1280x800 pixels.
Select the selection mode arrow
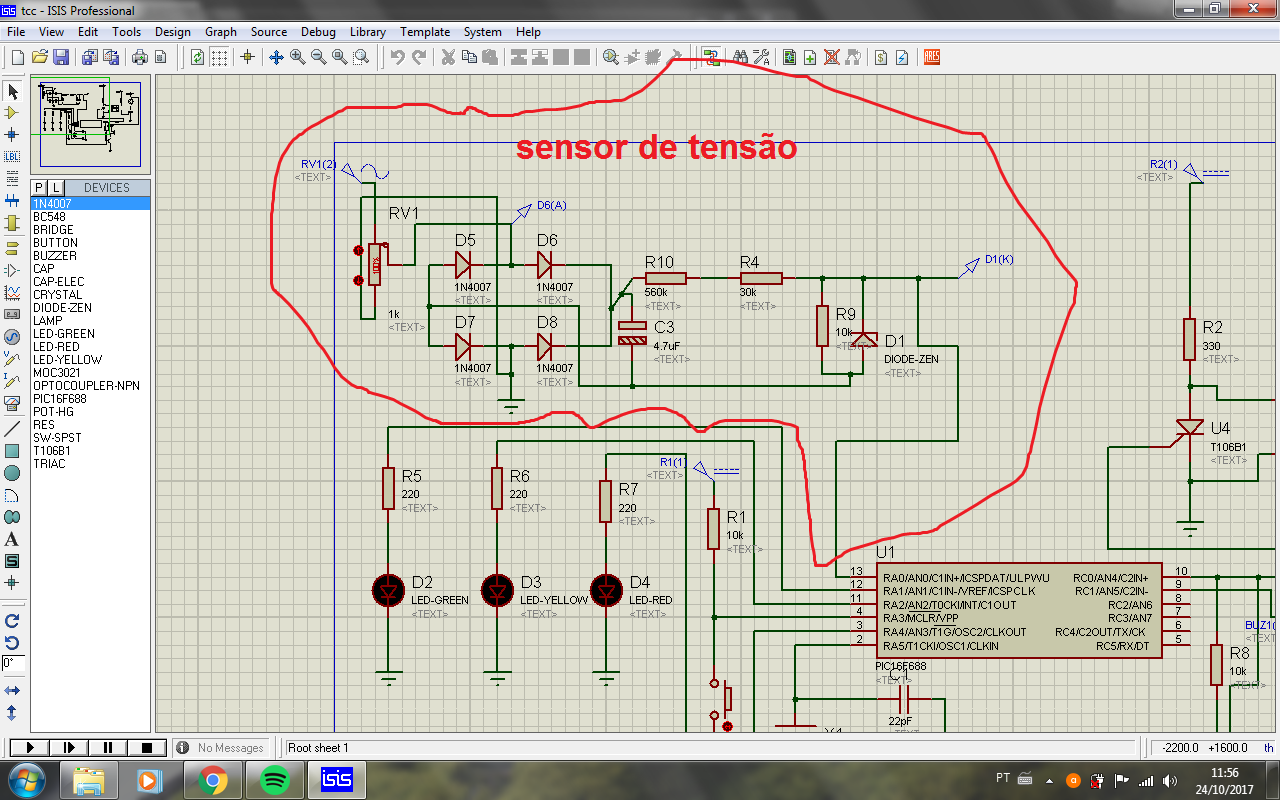tap(12, 92)
